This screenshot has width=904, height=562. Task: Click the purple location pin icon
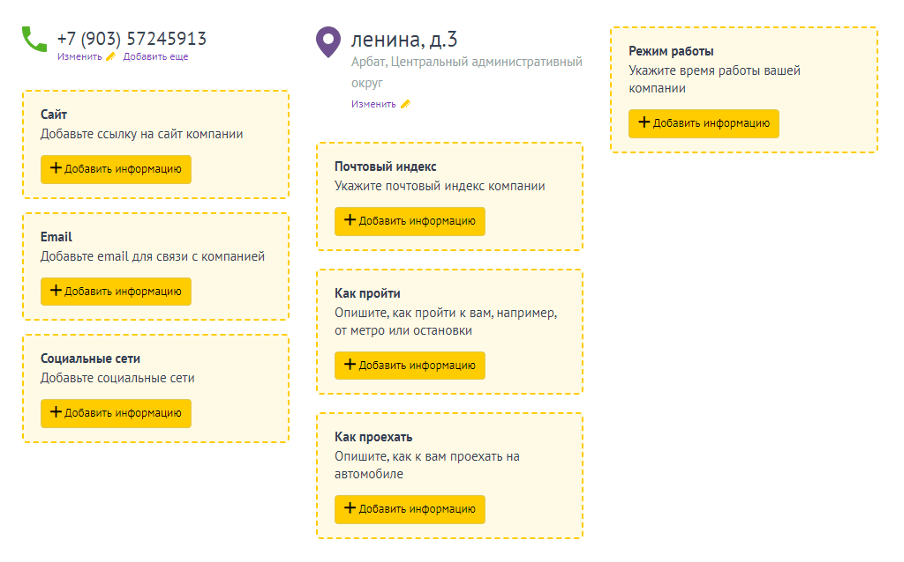pyautogui.click(x=327, y=42)
